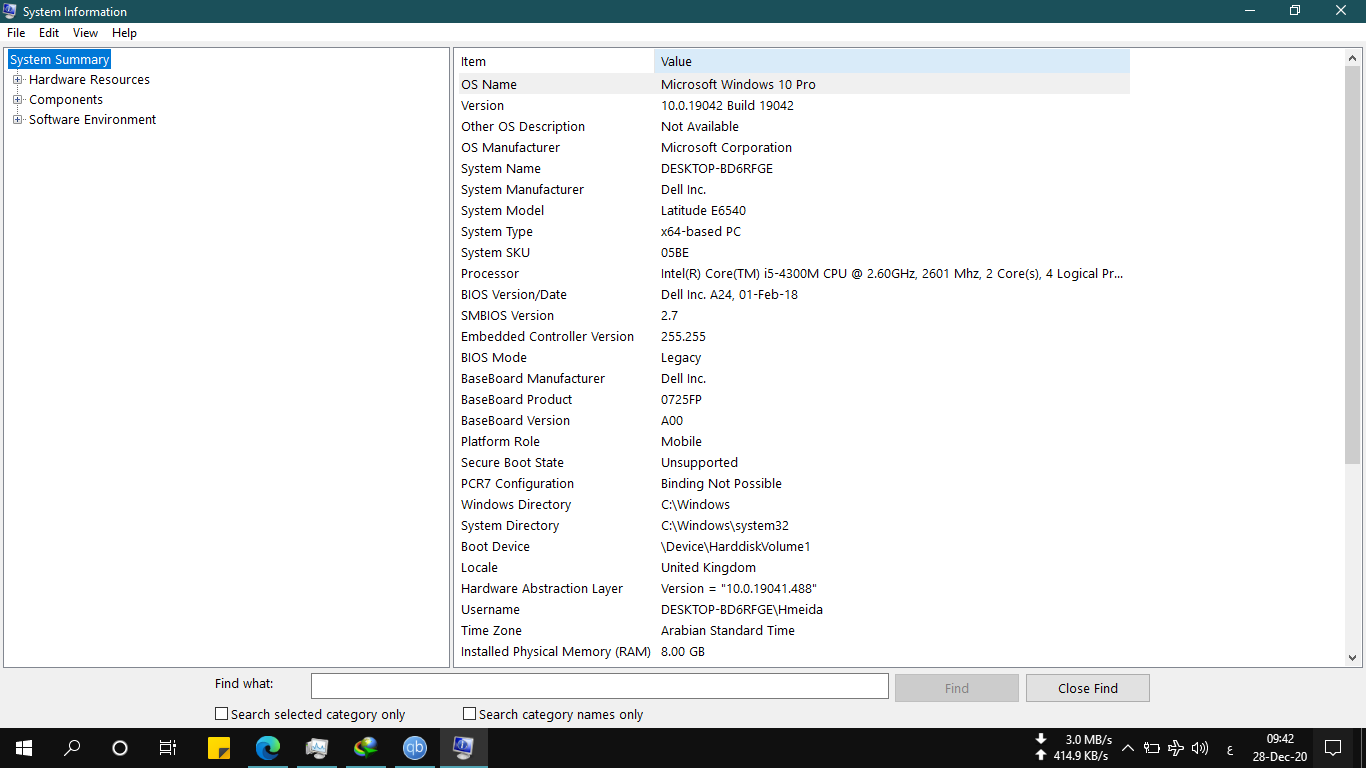Select Hardware Resources tree item
The image size is (1366, 768).
(89, 80)
